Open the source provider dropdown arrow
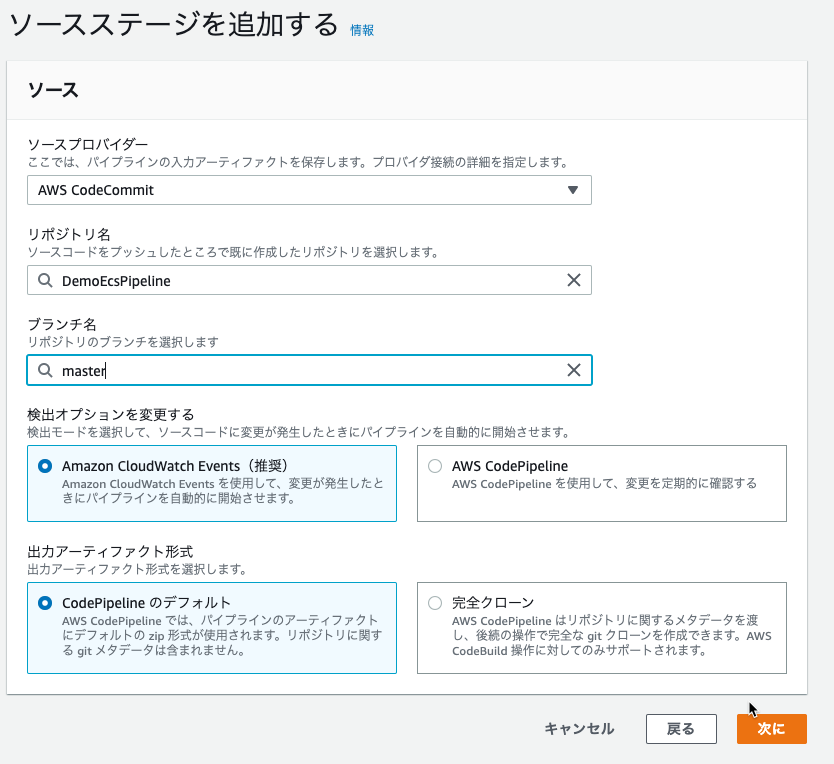This screenshot has height=764, width=834. coord(573,190)
